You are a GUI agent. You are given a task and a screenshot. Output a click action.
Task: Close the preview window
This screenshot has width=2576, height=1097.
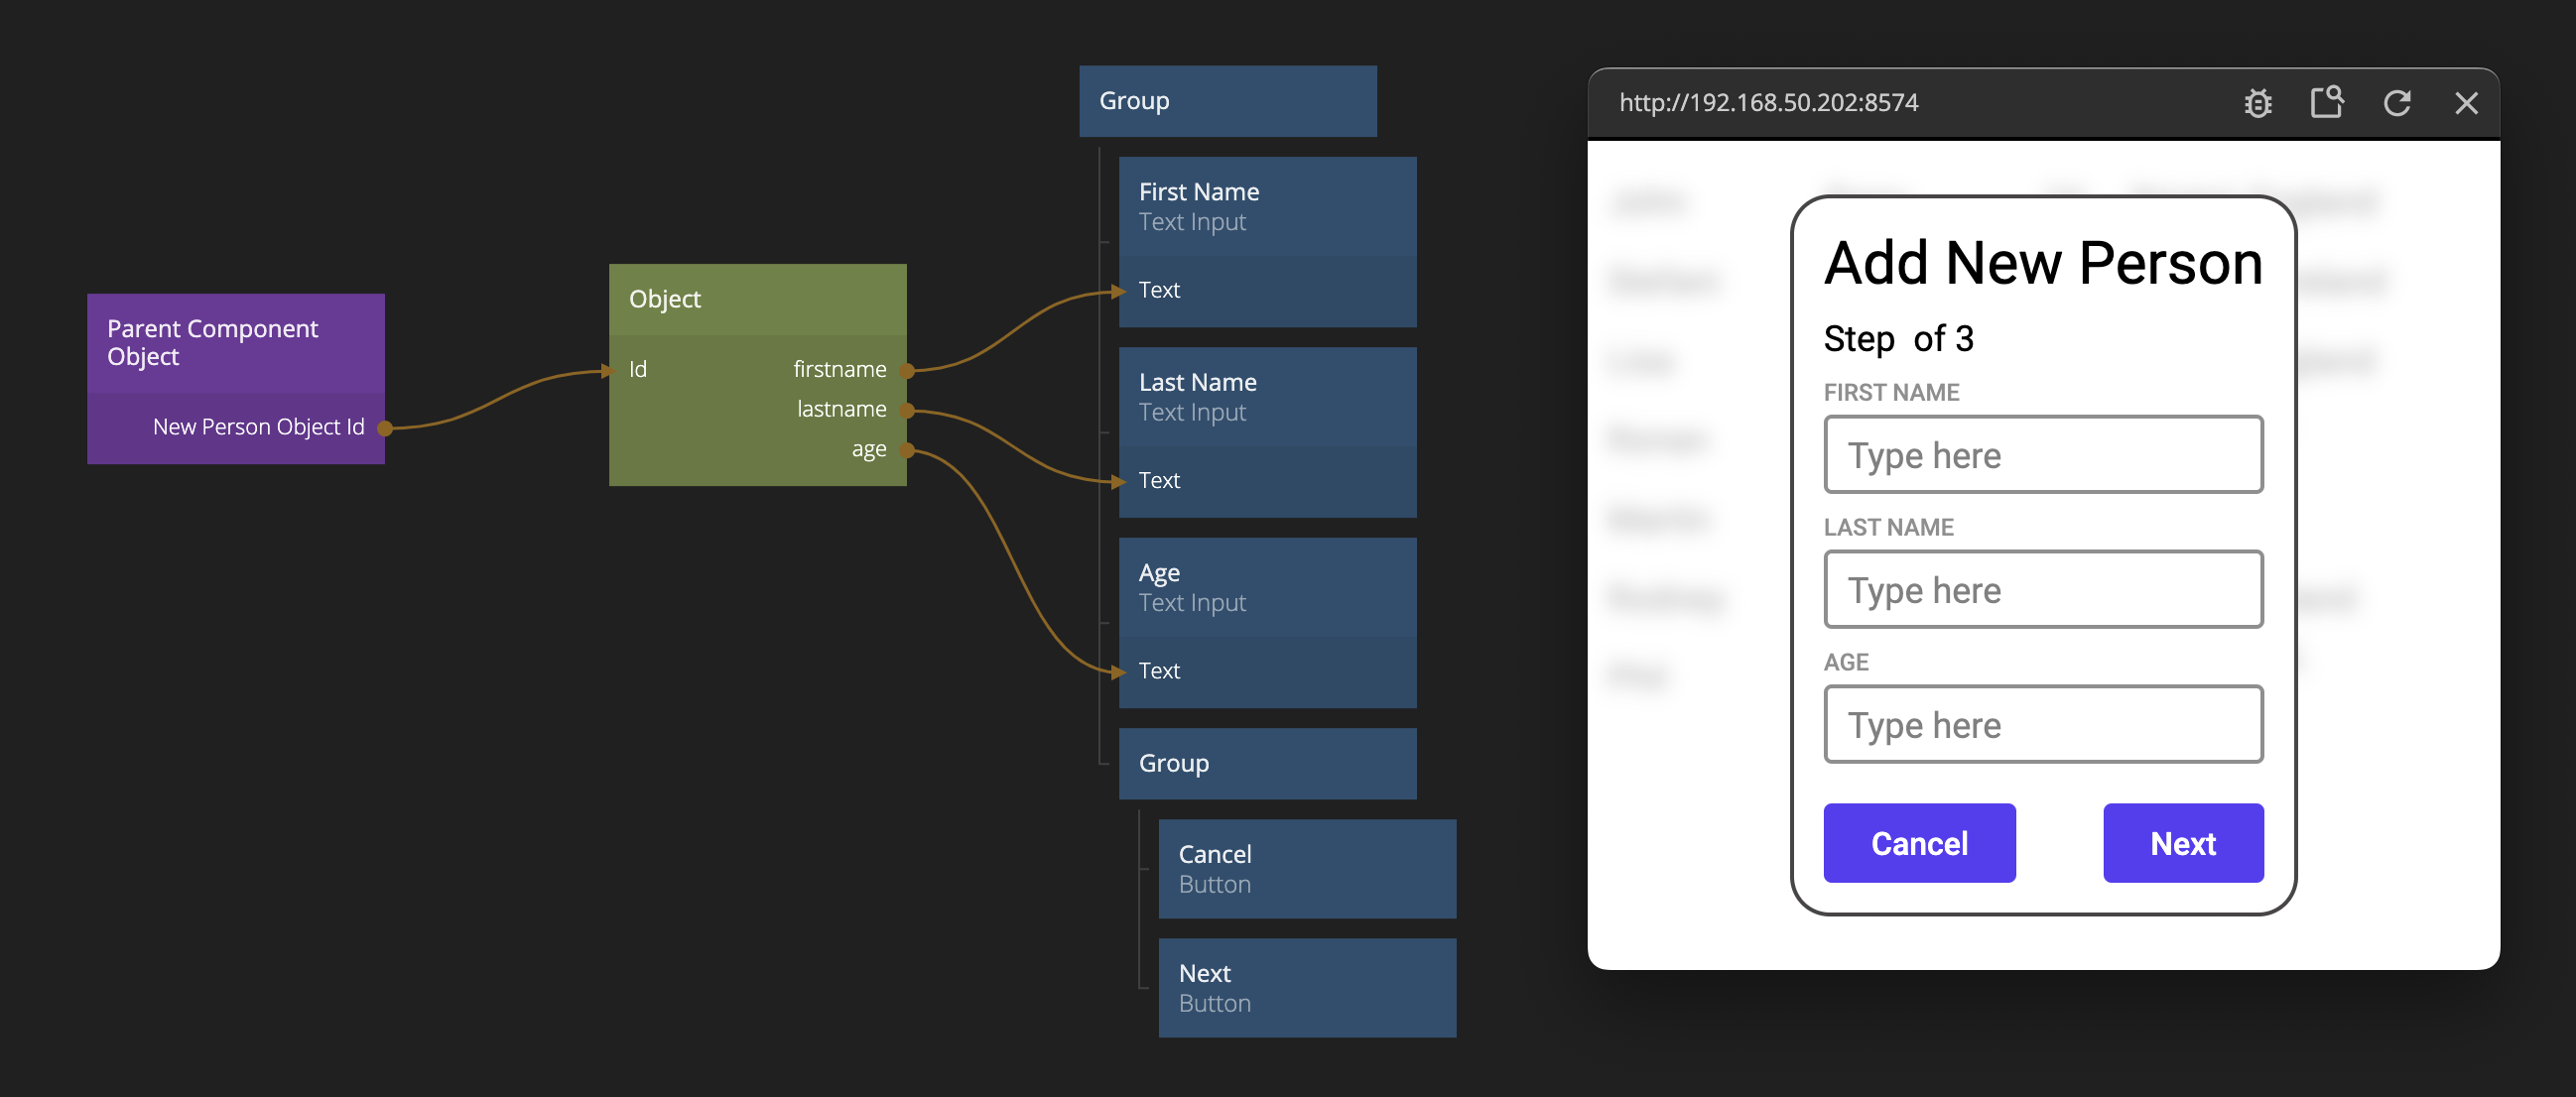tap(2465, 103)
